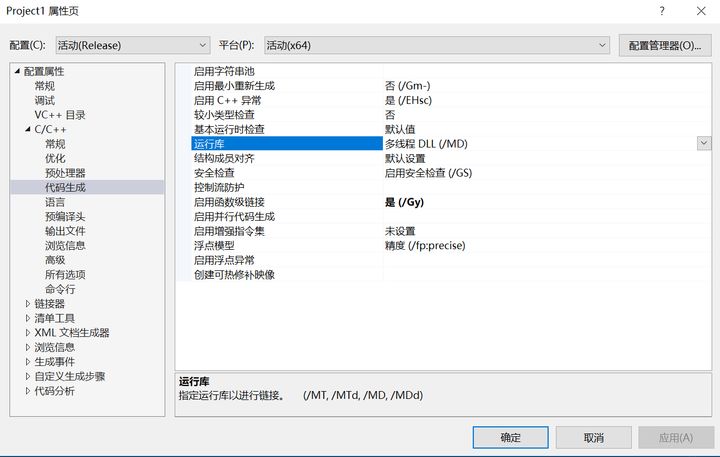Select the 输出文件 tree item
The image size is (720, 457).
coord(65,231)
